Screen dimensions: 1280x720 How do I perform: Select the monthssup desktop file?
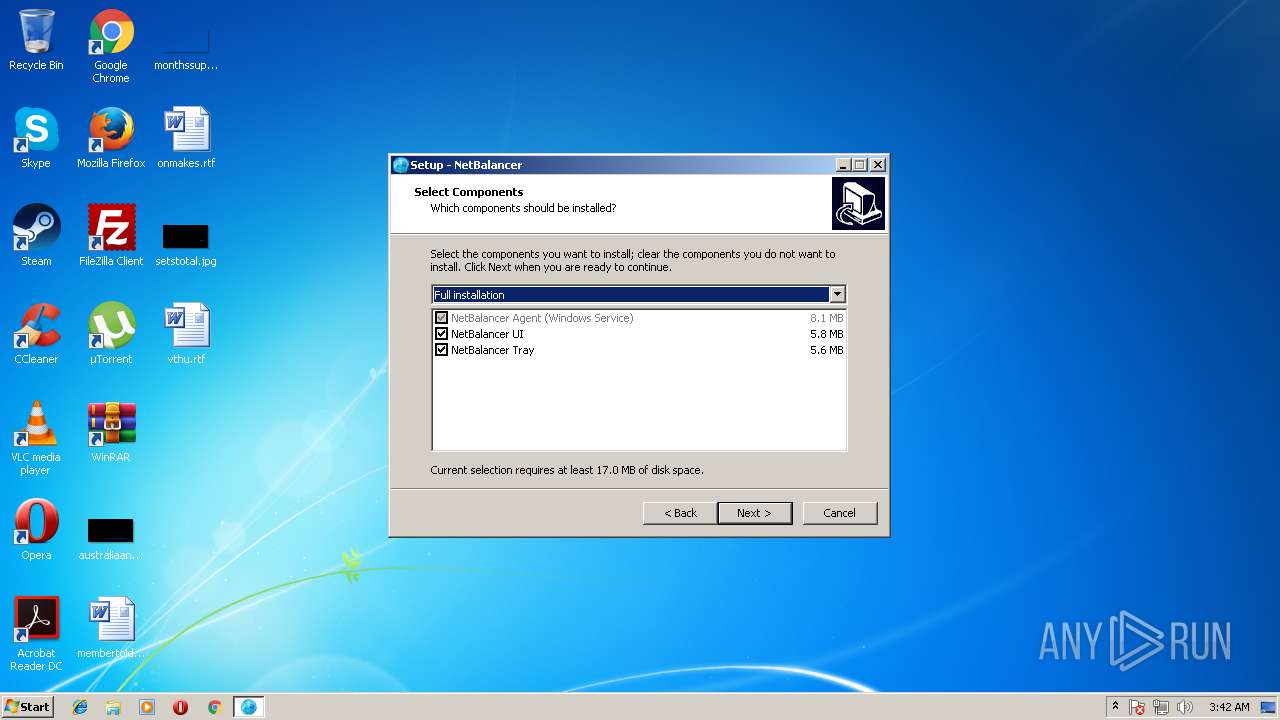186,46
